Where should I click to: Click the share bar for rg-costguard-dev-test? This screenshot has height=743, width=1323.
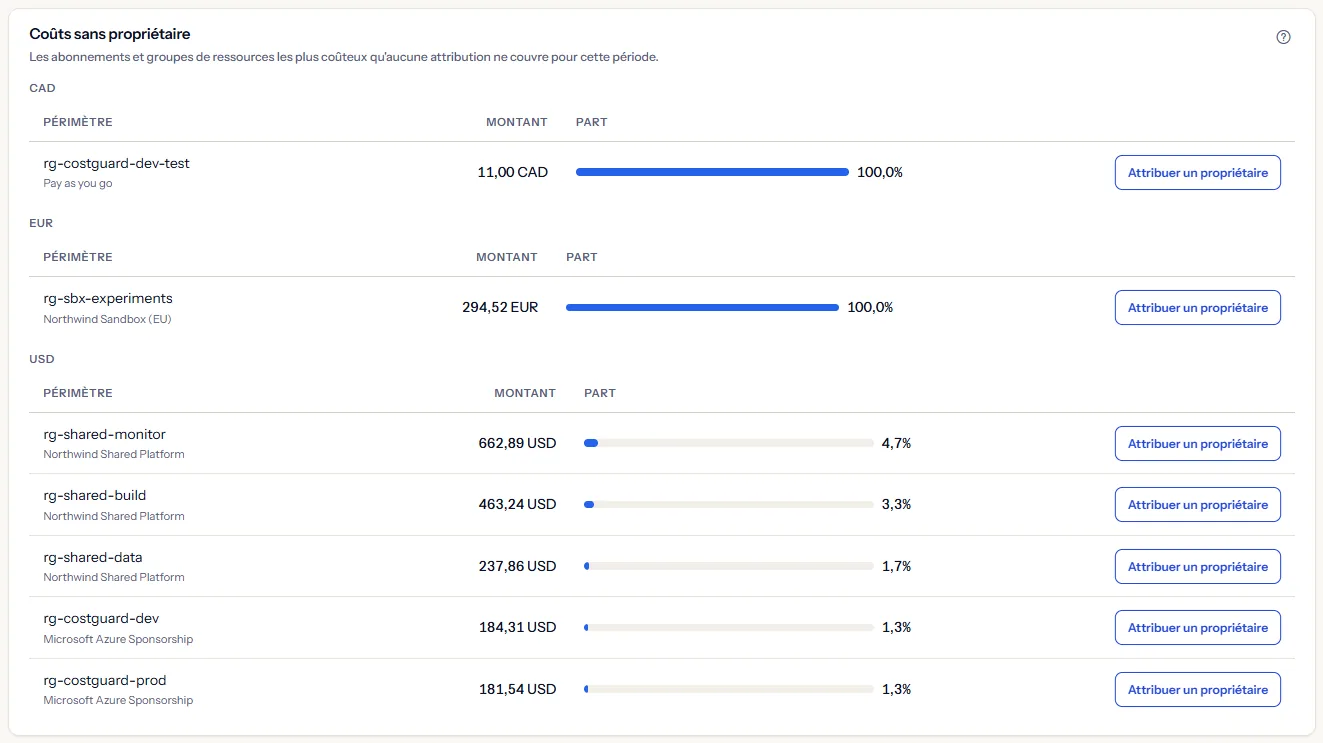[x=712, y=172]
